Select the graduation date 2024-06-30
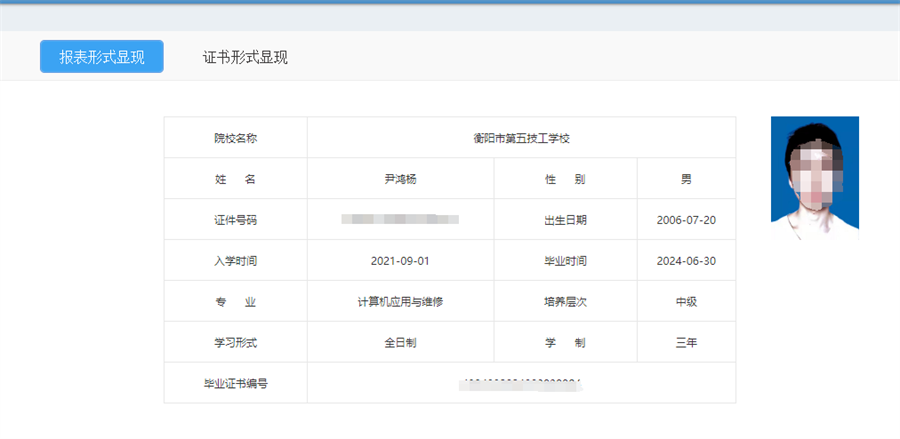This screenshot has width=900, height=439. pos(686,261)
